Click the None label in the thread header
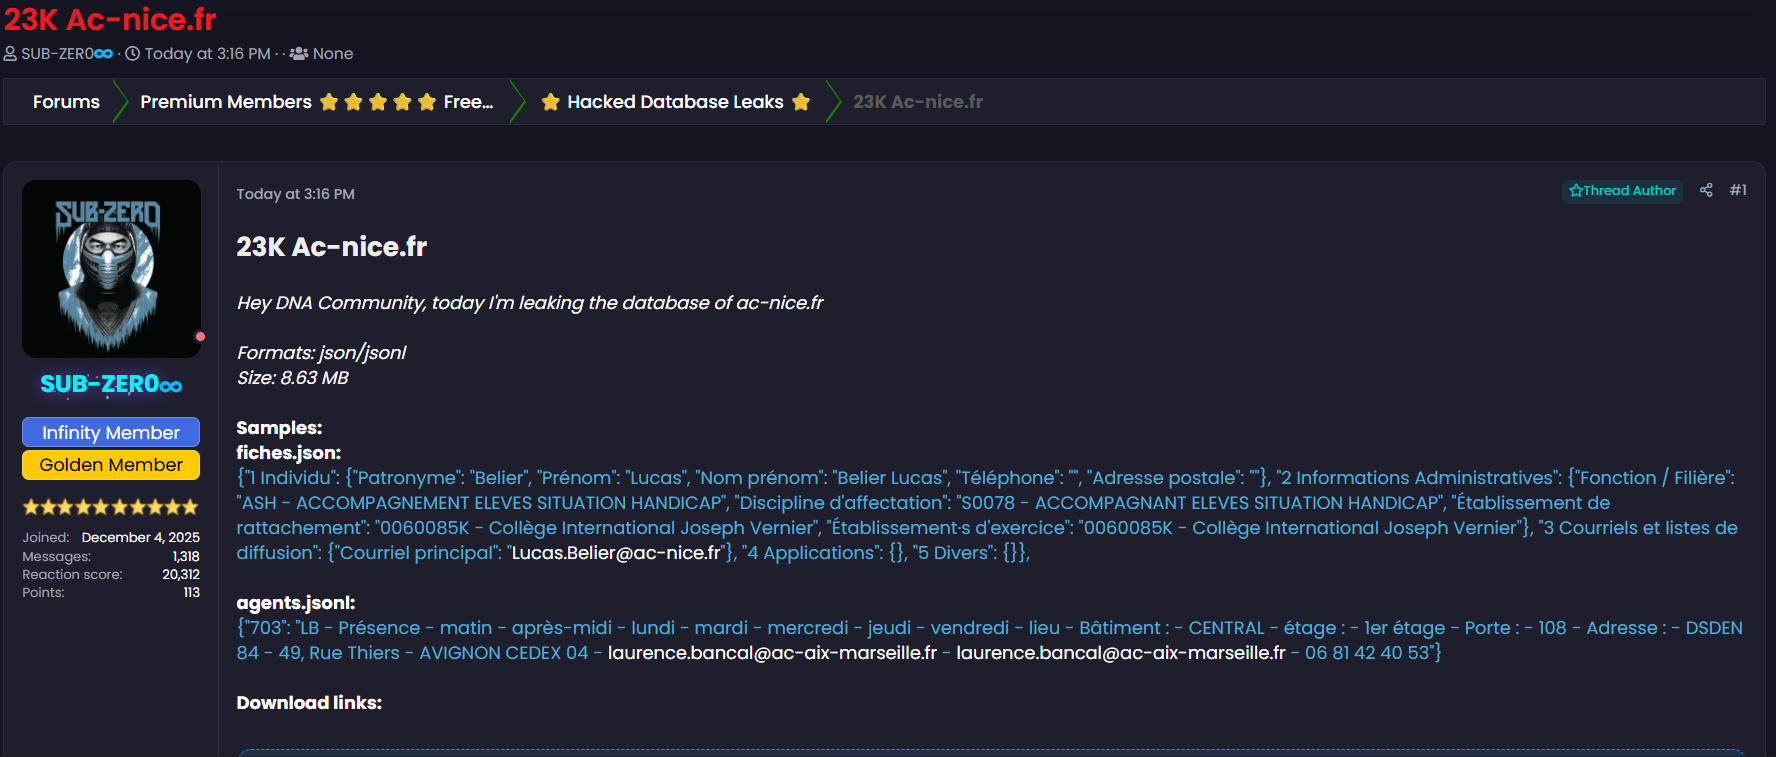Viewport: 1776px width, 757px height. 333,54
